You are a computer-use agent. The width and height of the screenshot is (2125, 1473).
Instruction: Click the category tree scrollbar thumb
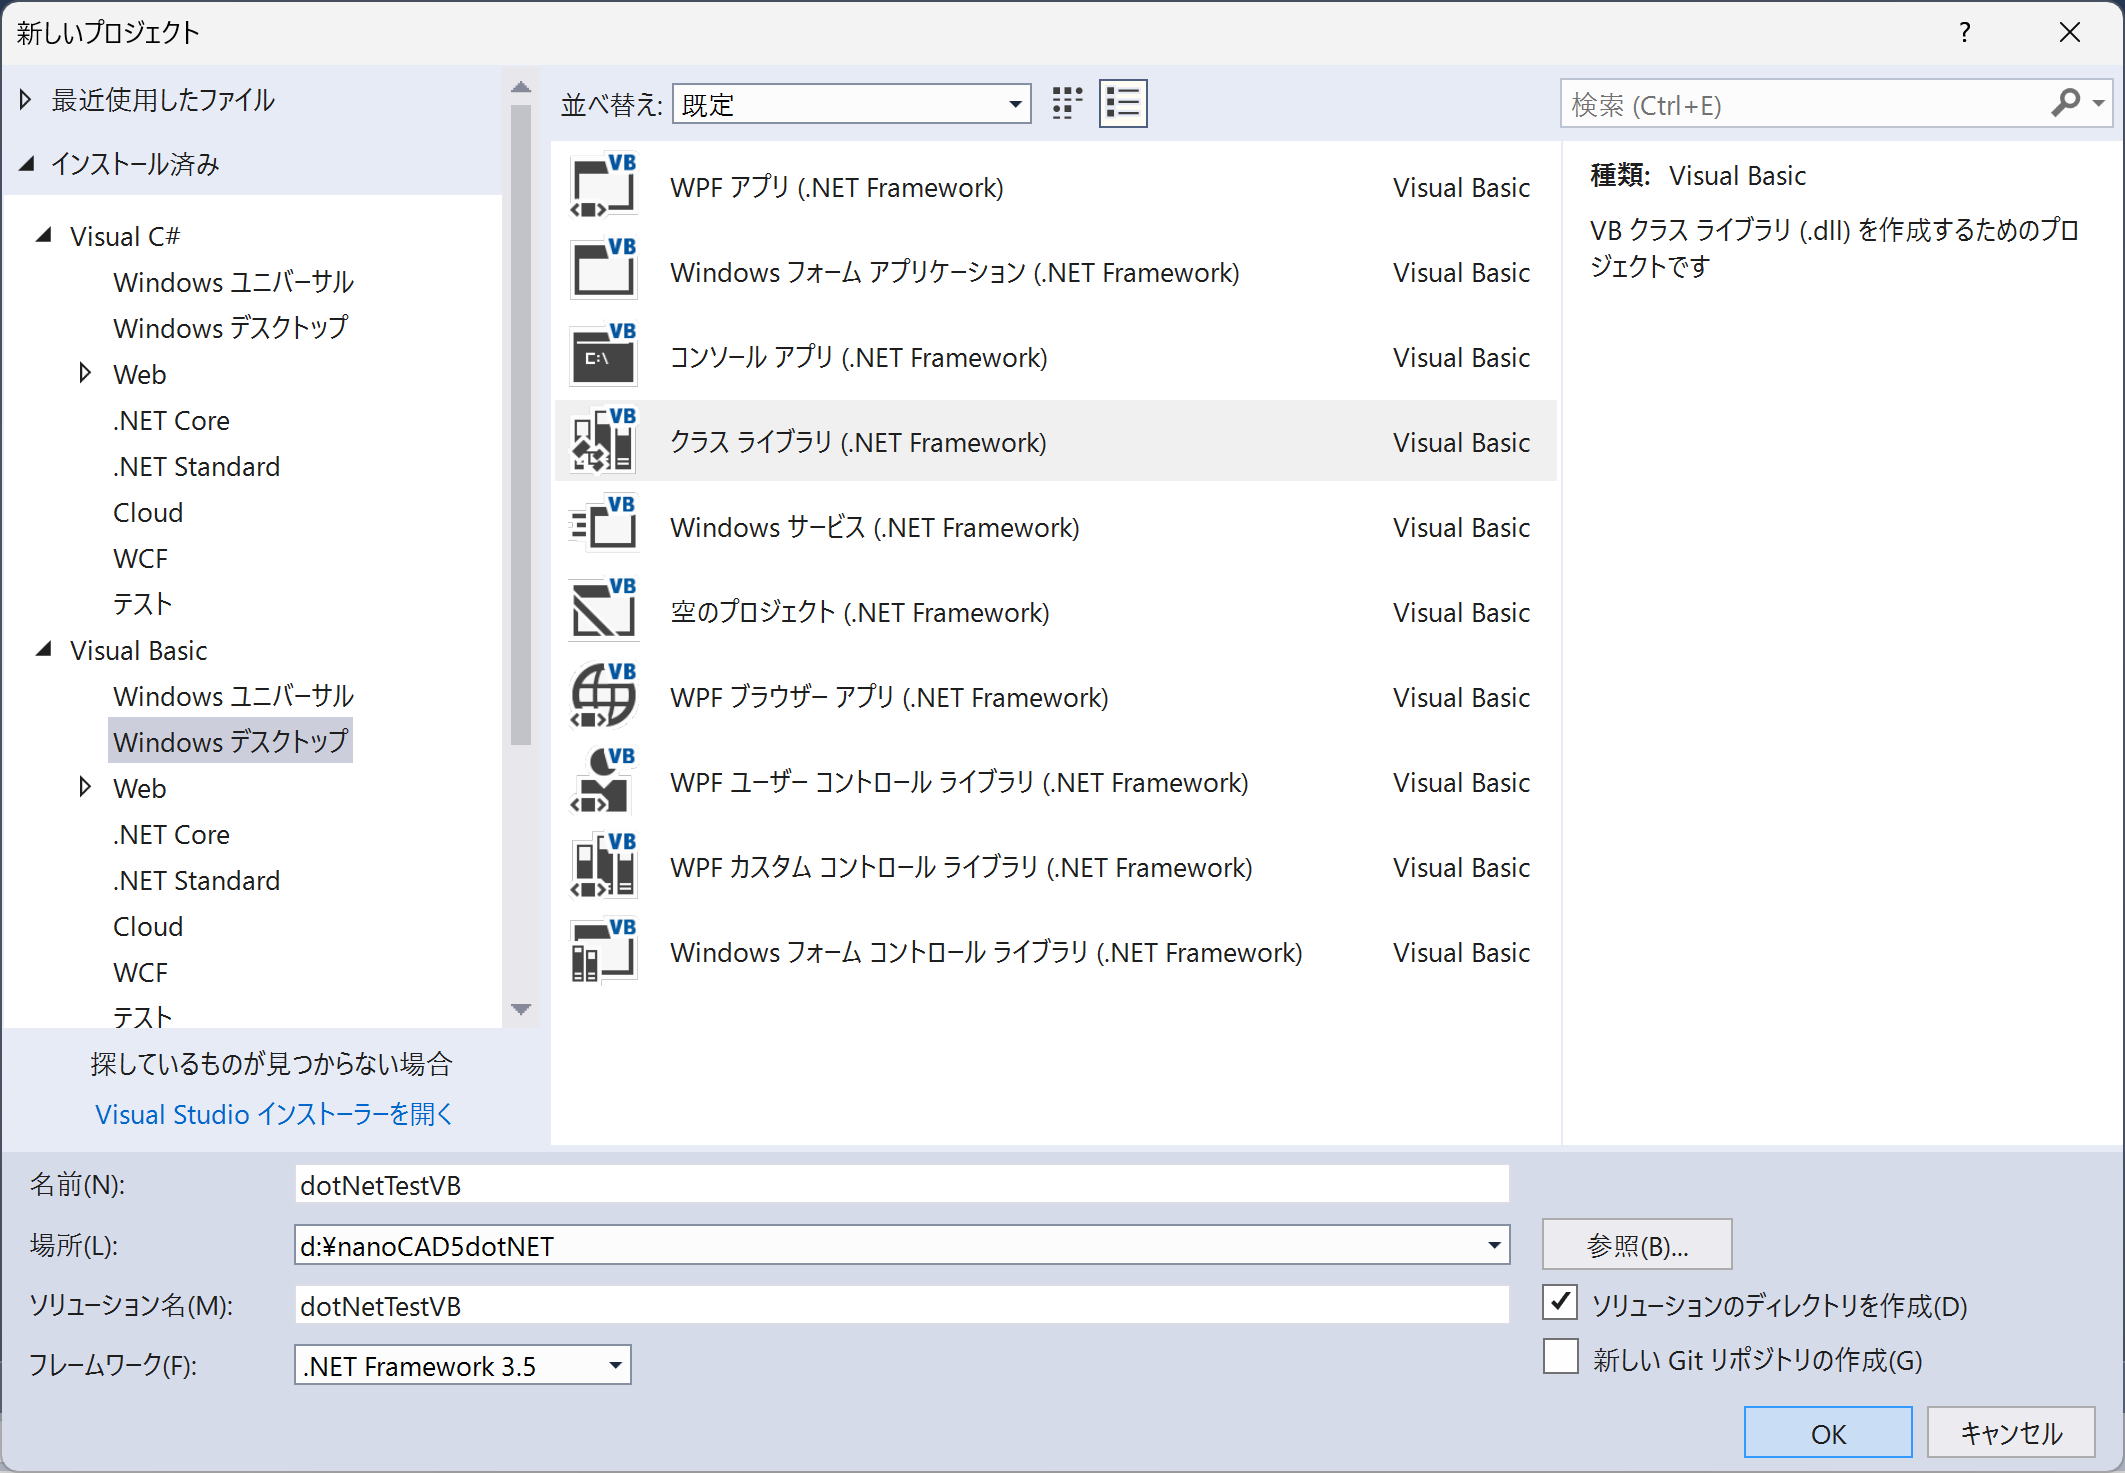pyautogui.click(x=520, y=425)
